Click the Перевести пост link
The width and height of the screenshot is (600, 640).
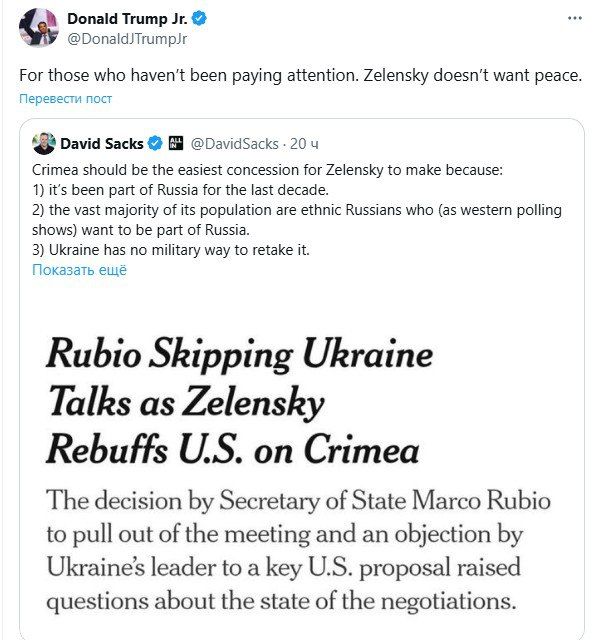(65, 99)
